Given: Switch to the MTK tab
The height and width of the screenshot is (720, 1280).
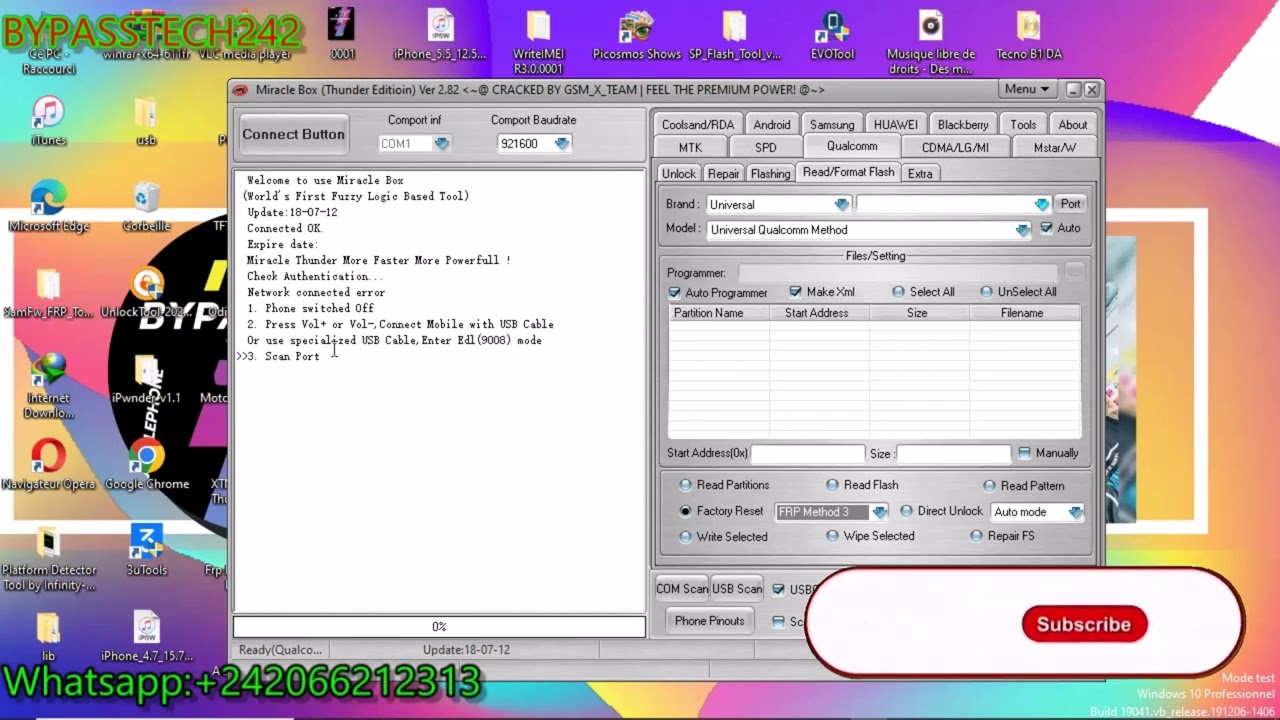Looking at the screenshot, I should (690, 147).
